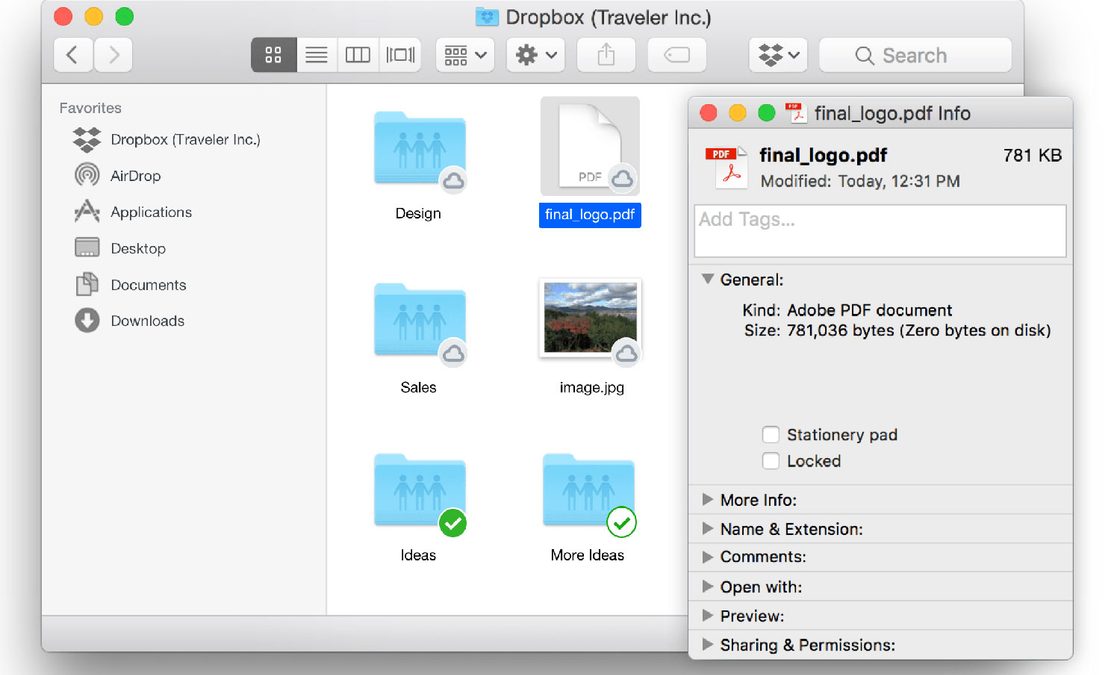The width and height of the screenshot is (1120, 675).
Task: Close the Dropbox Finder window
Action: (64, 16)
